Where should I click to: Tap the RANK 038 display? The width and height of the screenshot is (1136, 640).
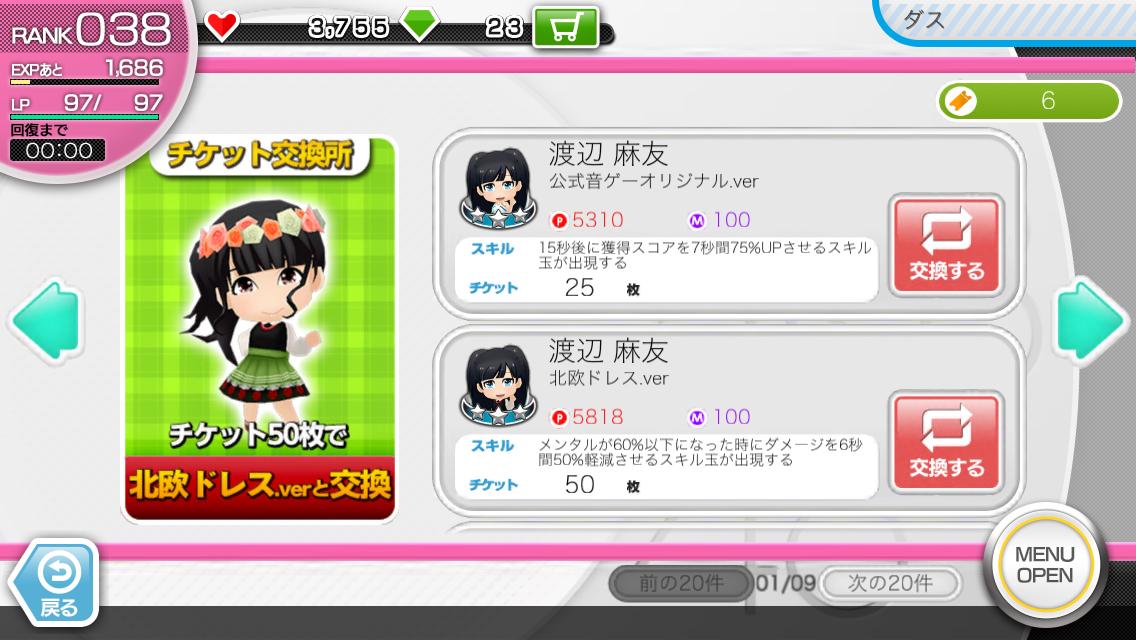coord(91,30)
